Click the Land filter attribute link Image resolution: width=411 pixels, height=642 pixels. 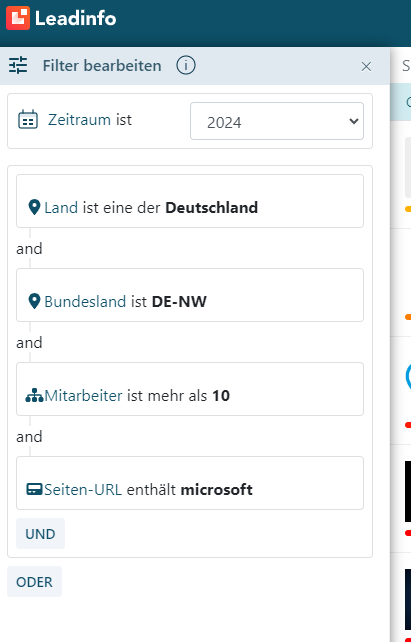click(x=61, y=208)
